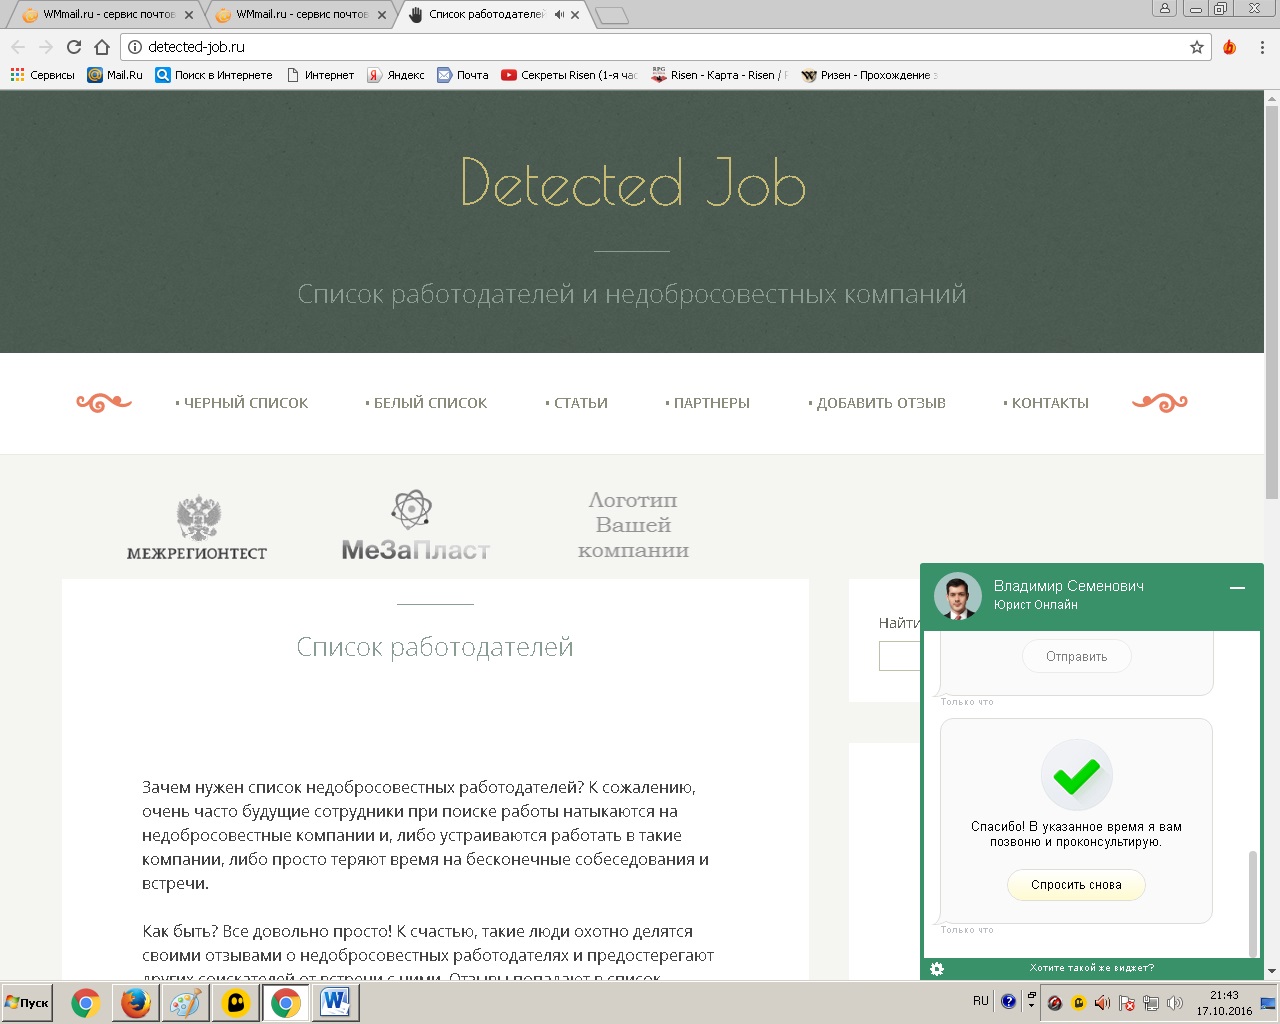This screenshot has height=1024, width=1280.
Task: Open Microsoft Word from the taskbar
Action: [335, 1003]
